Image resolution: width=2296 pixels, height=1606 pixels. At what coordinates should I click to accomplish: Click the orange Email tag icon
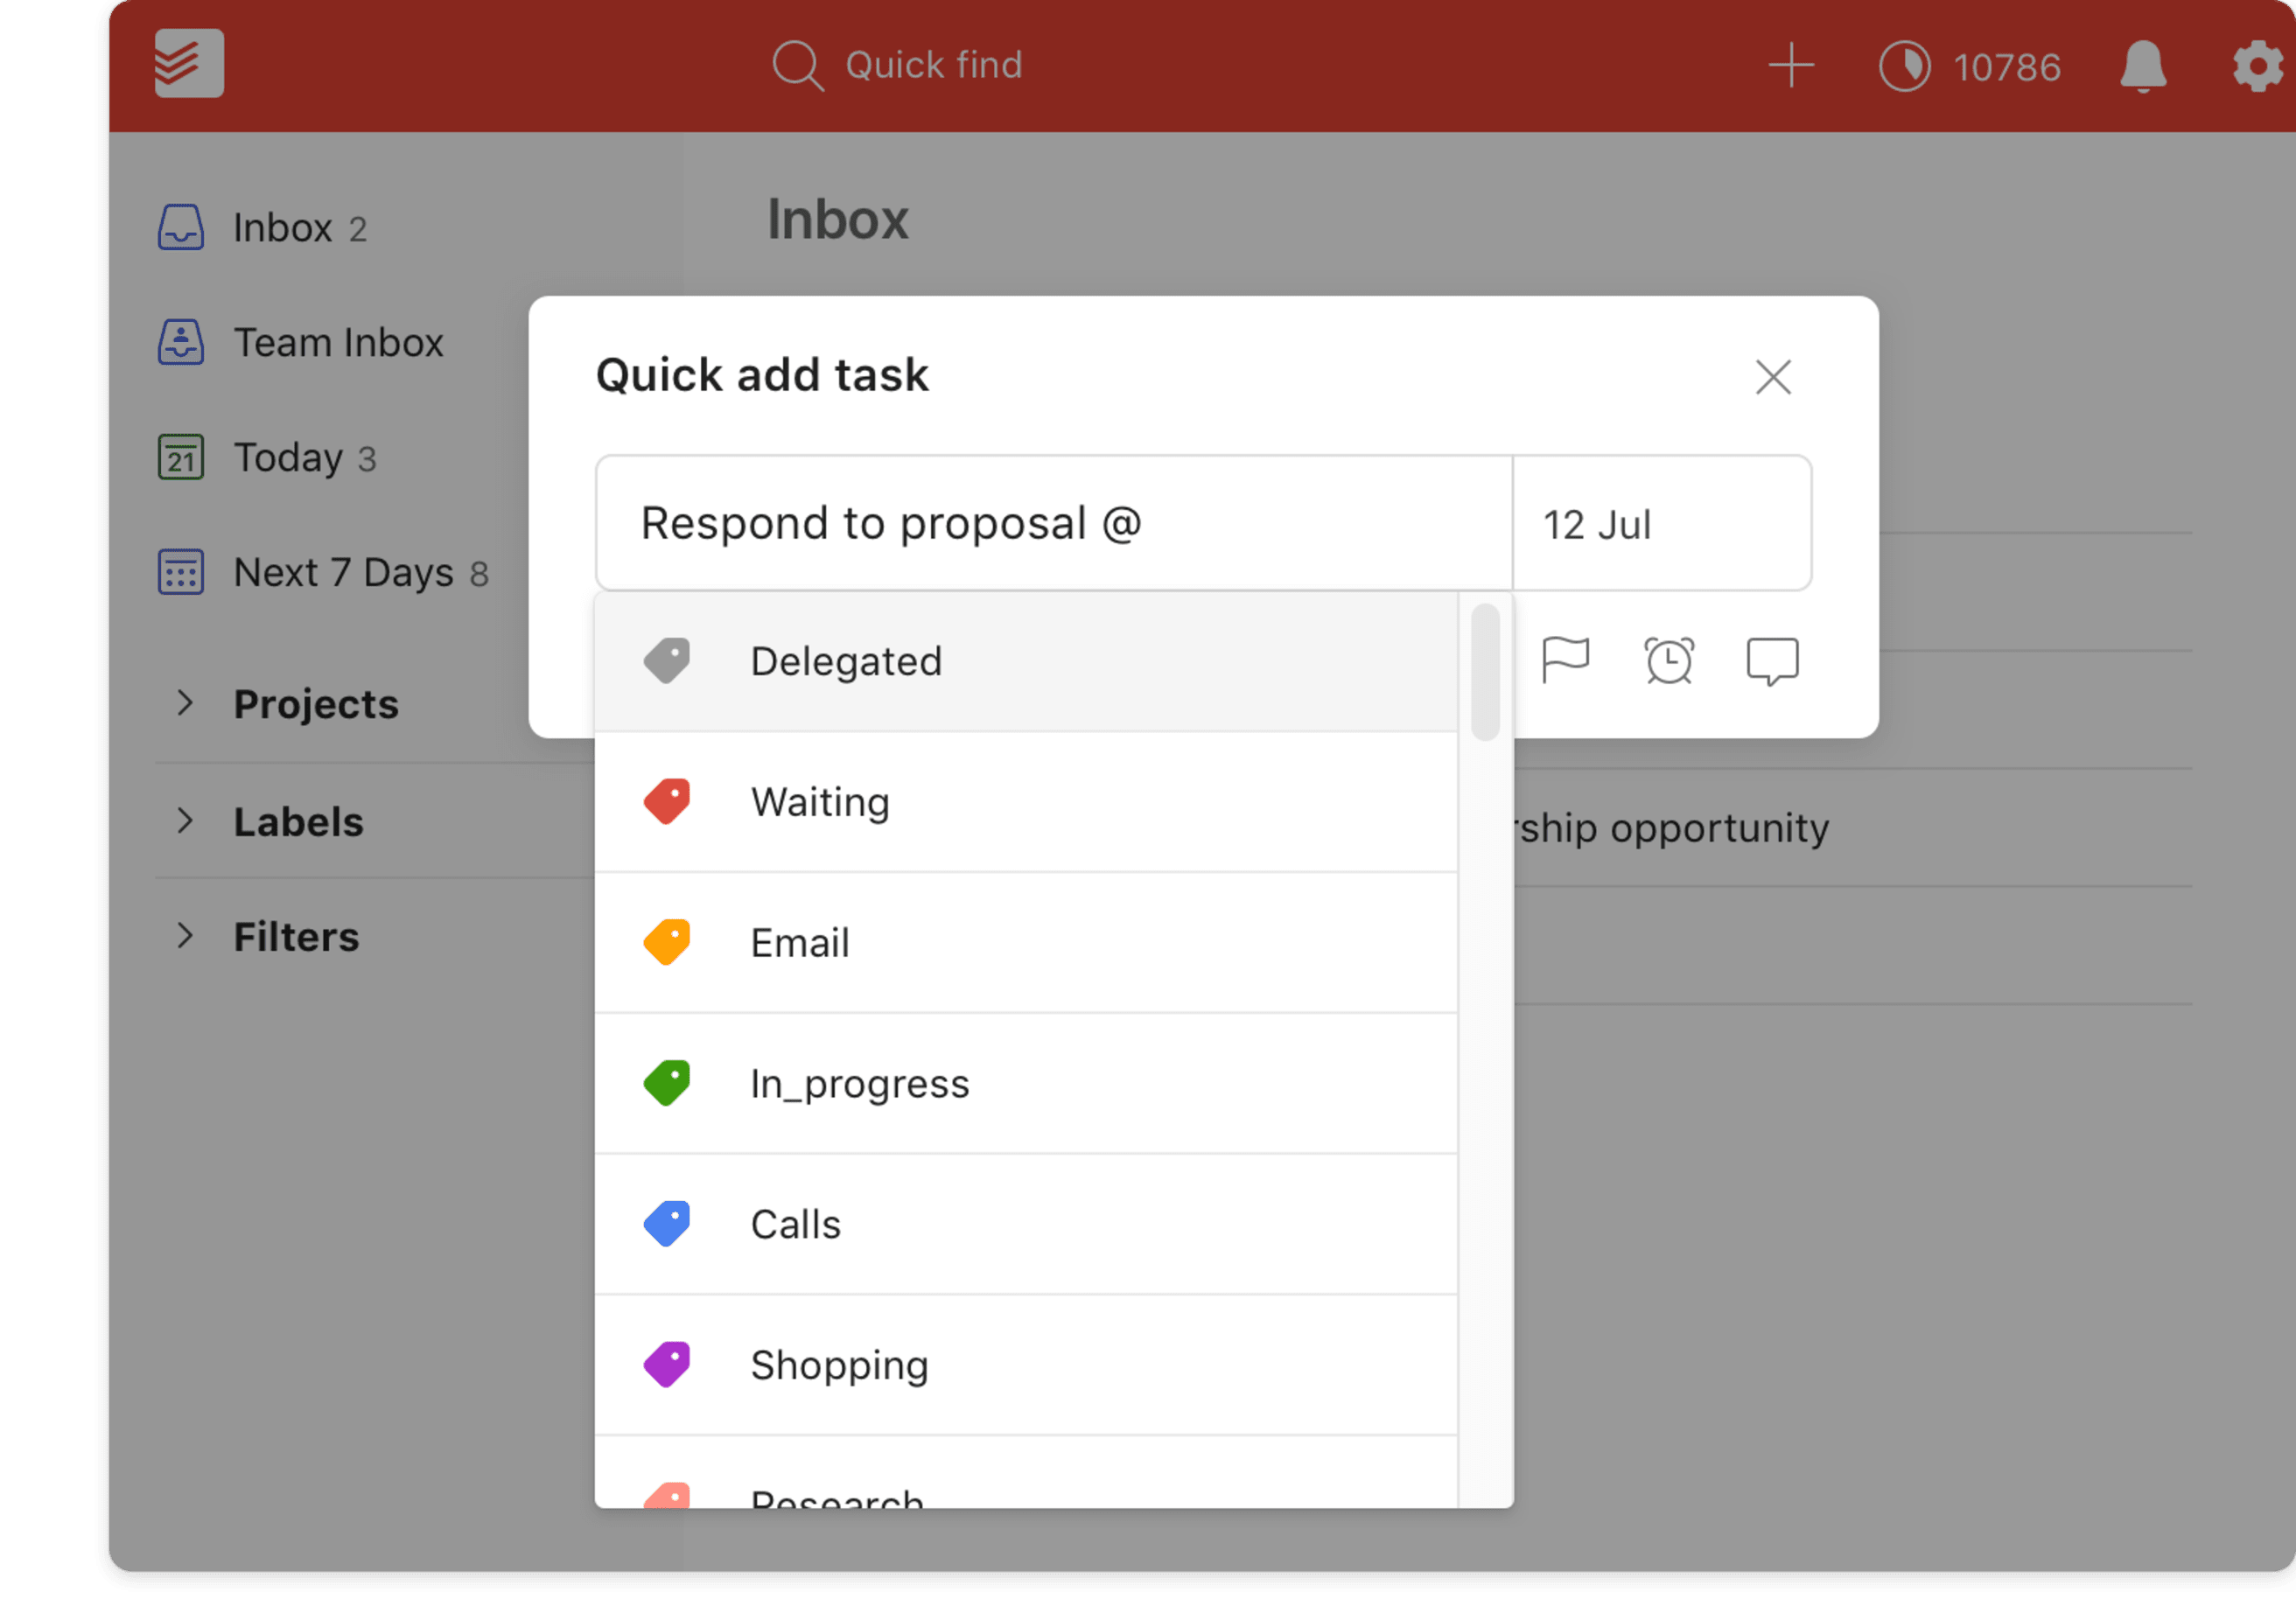coord(667,942)
